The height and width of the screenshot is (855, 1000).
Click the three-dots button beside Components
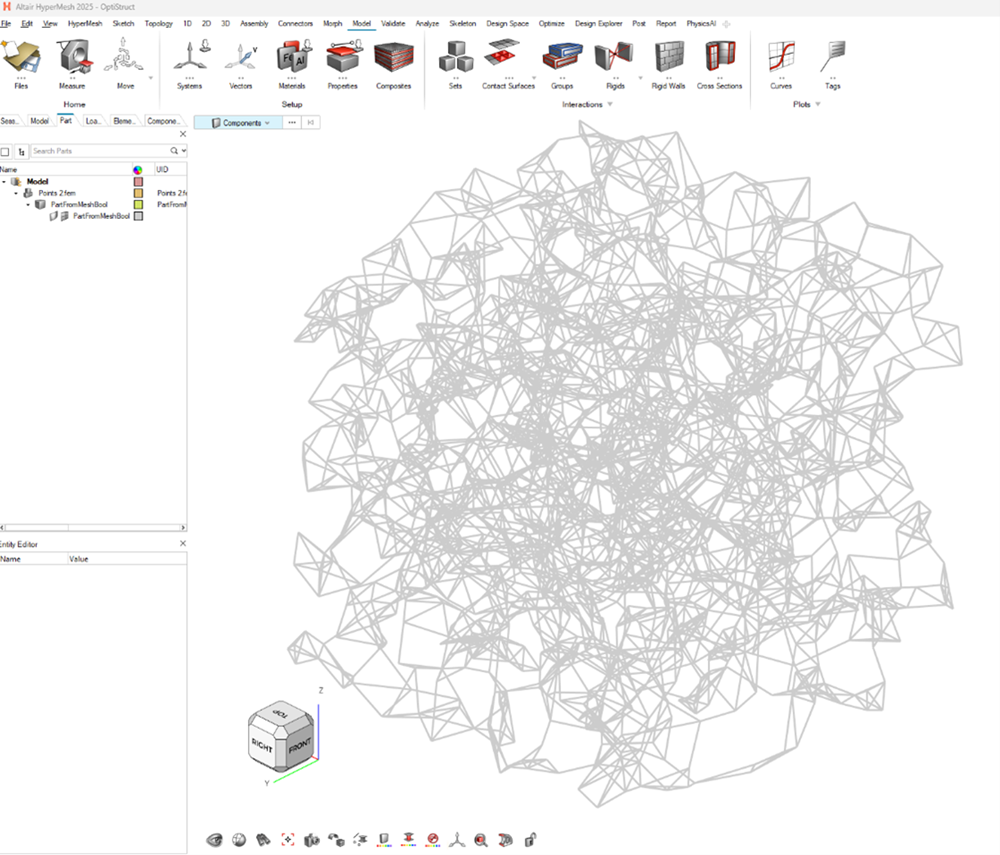(292, 122)
